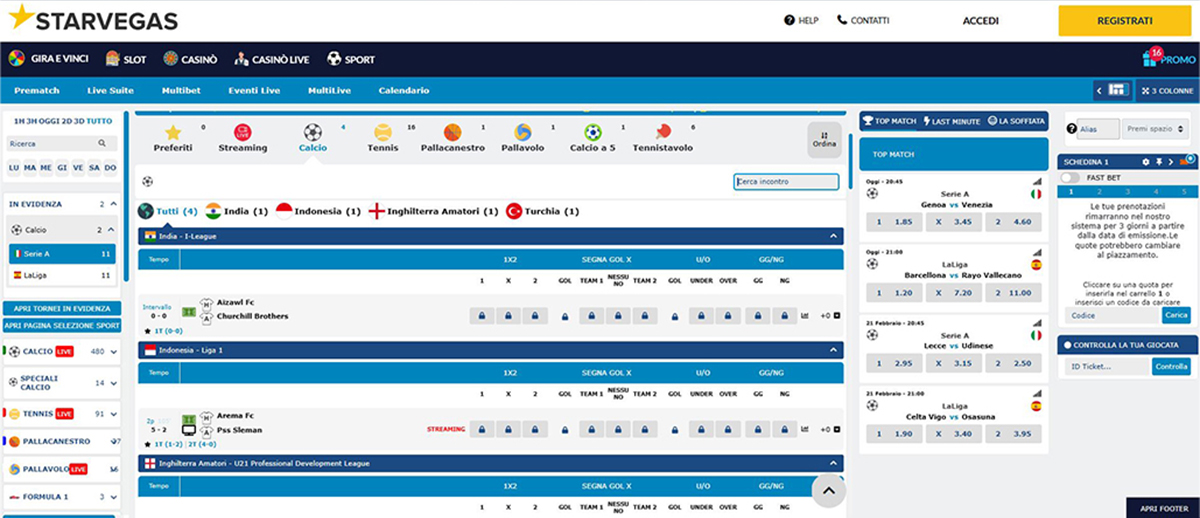1200x518 pixels.
Task: Choose the Tennistavolo paddle filter
Action: coord(664,138)
